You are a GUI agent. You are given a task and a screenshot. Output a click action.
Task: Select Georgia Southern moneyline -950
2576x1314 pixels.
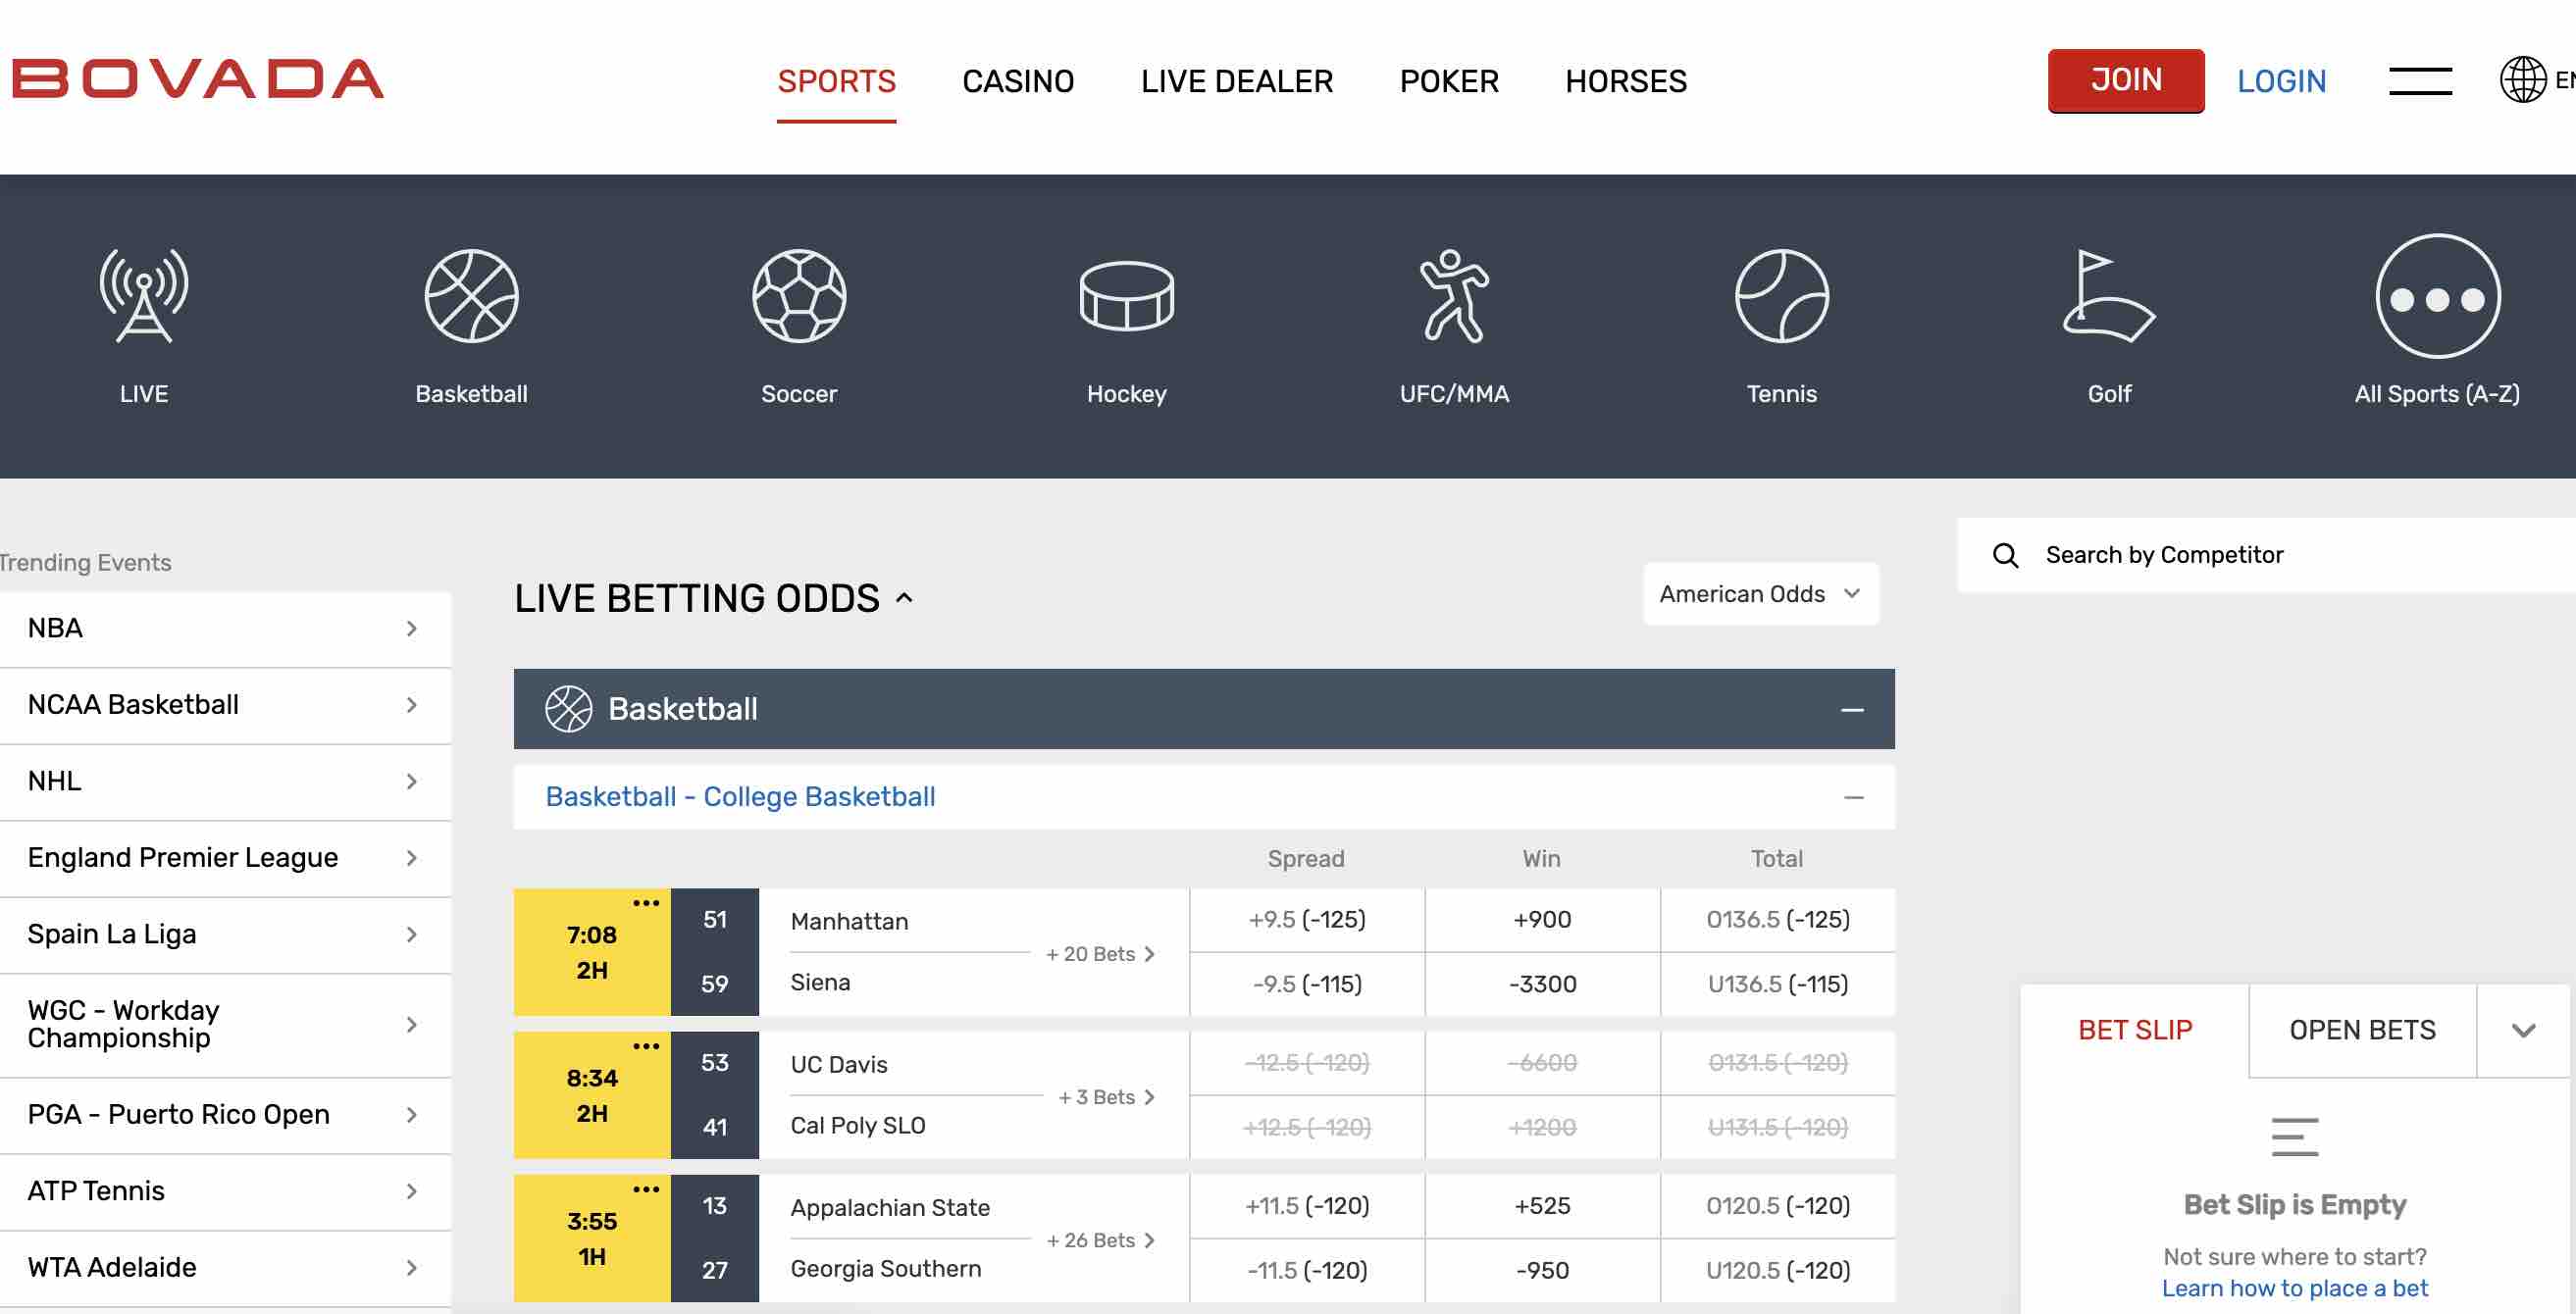(1542, 1271)
